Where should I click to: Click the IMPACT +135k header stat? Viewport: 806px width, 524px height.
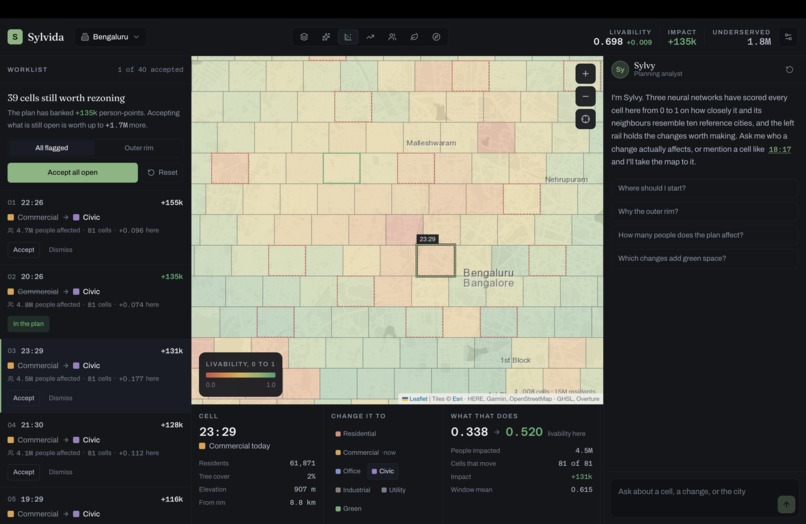682,38
